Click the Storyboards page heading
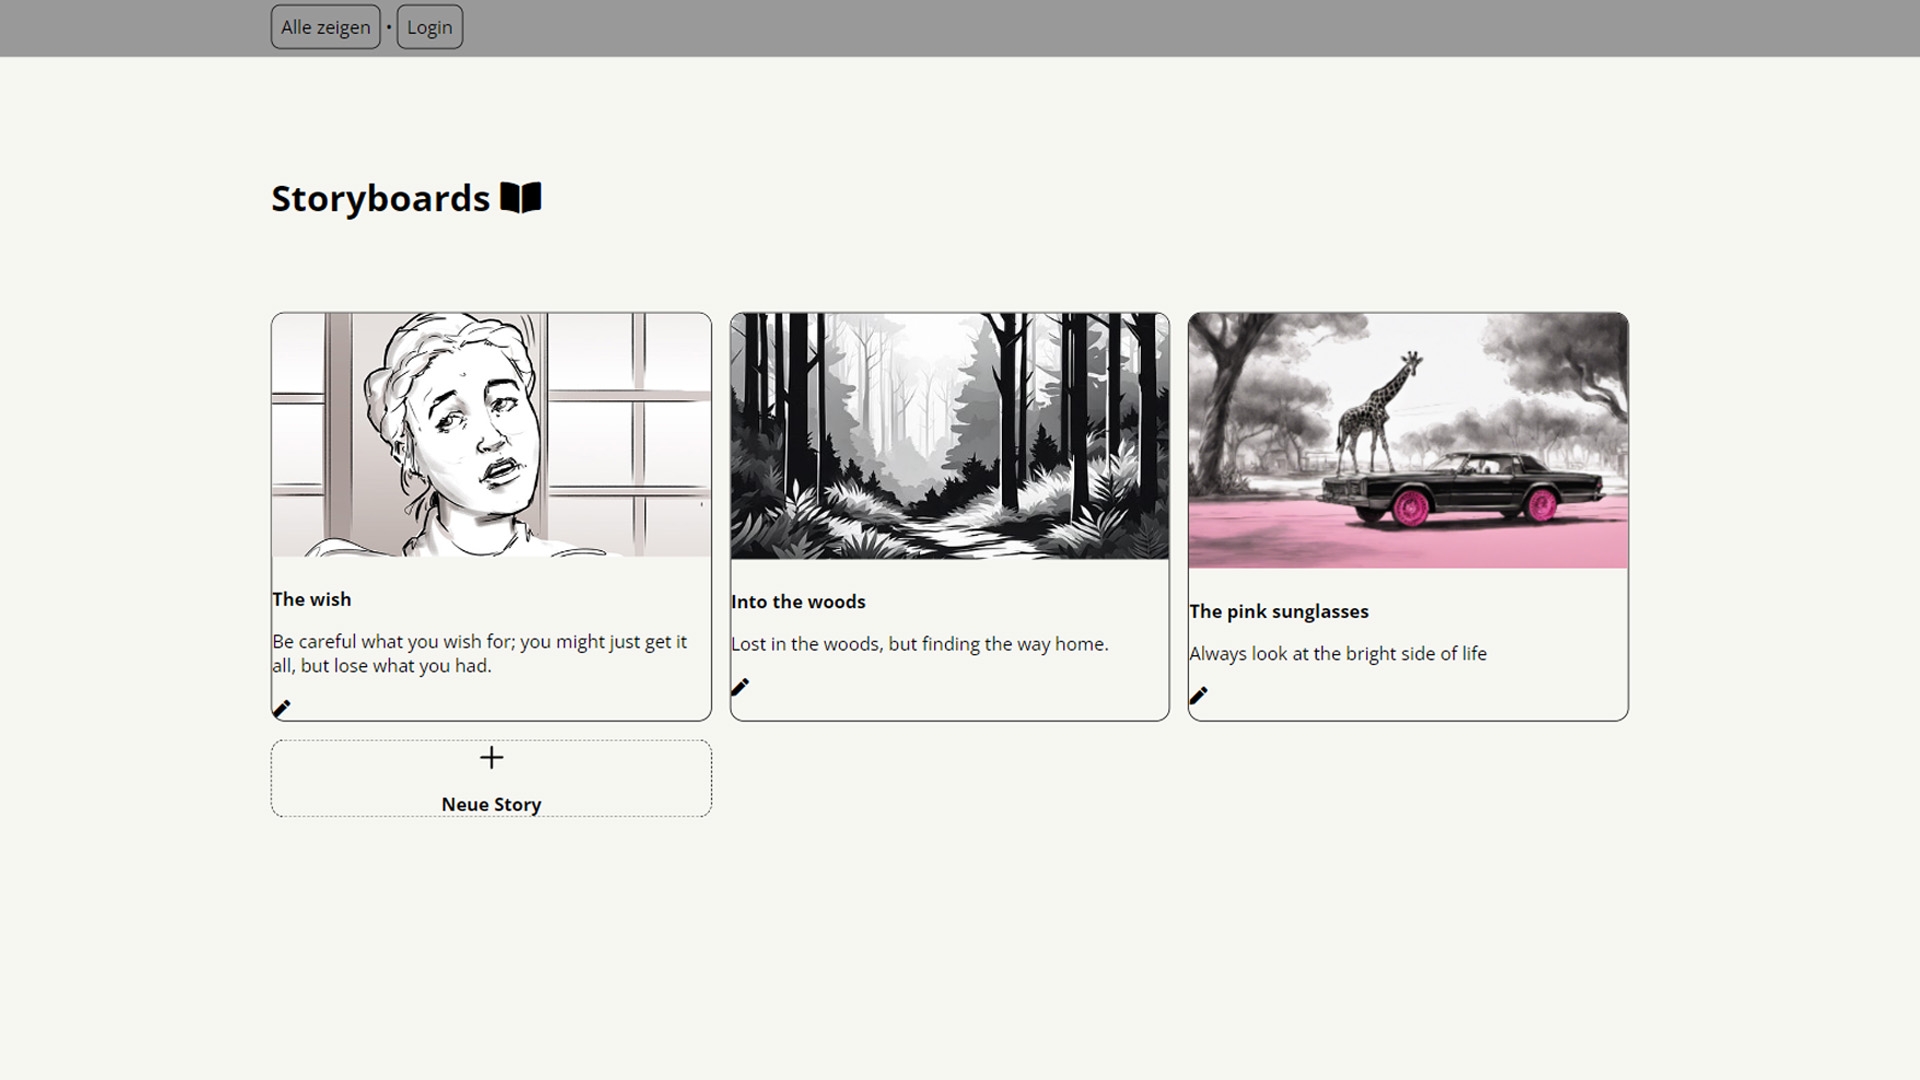The image size is (1920, 1080). tap(380, 198)
